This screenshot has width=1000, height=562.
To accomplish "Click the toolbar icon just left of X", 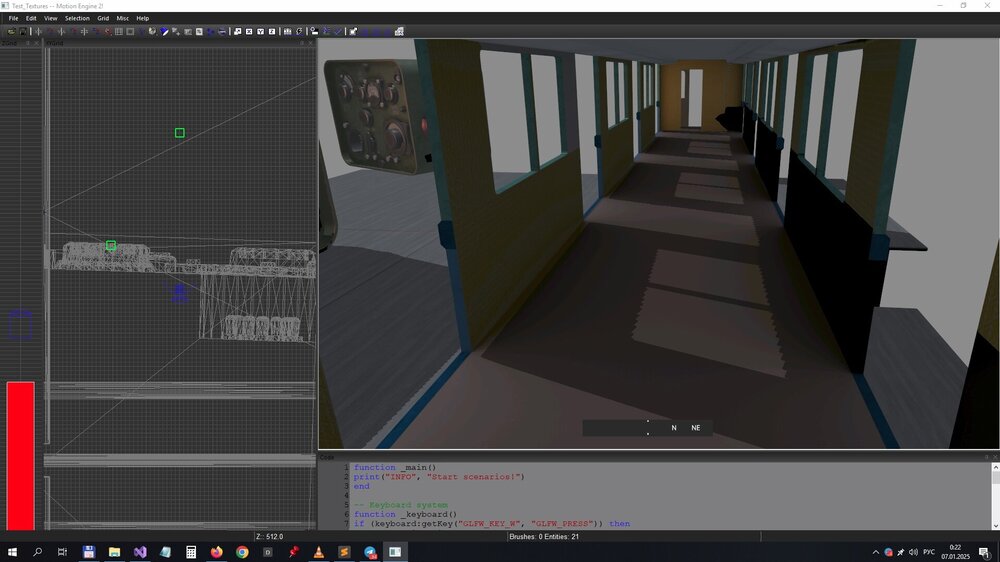I will tap(237, 31).
